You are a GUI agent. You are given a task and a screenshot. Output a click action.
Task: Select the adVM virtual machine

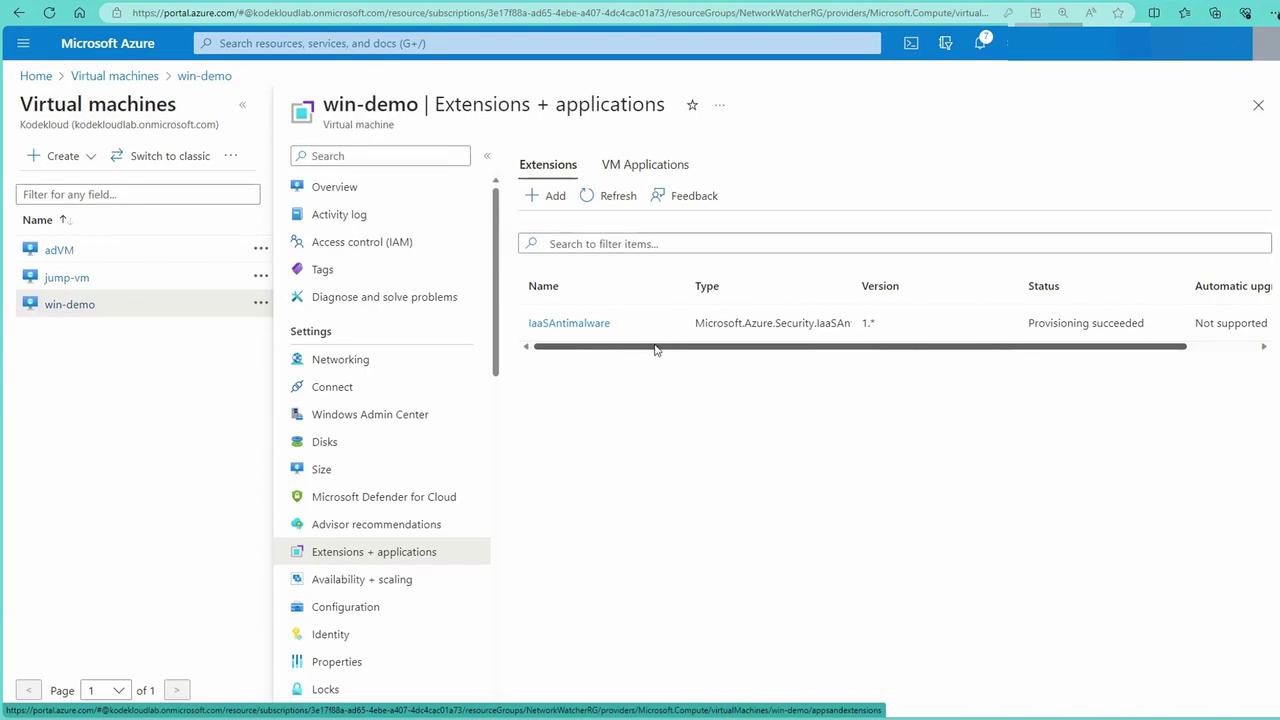coord(59,250)
